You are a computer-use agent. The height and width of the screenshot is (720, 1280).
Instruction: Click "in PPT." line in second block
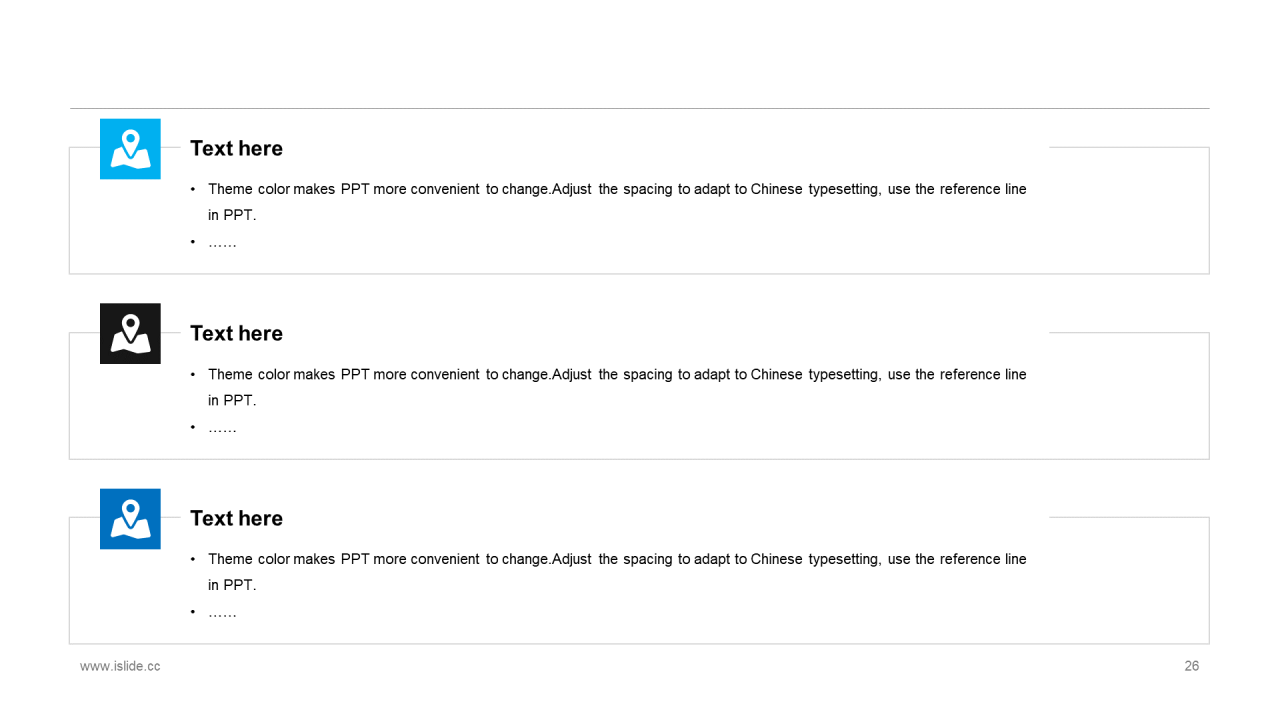click(x=232, y=400)
